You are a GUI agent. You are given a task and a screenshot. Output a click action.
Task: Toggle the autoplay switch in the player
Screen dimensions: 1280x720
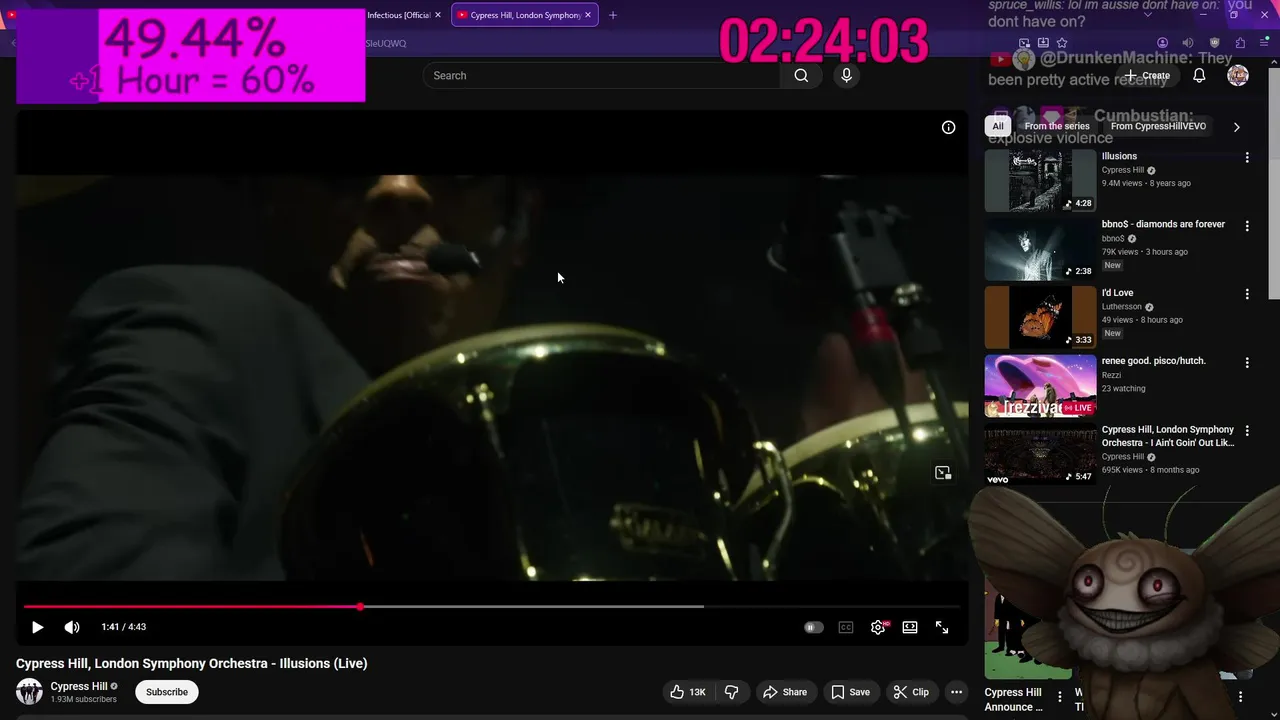click(x=814, y=627)
